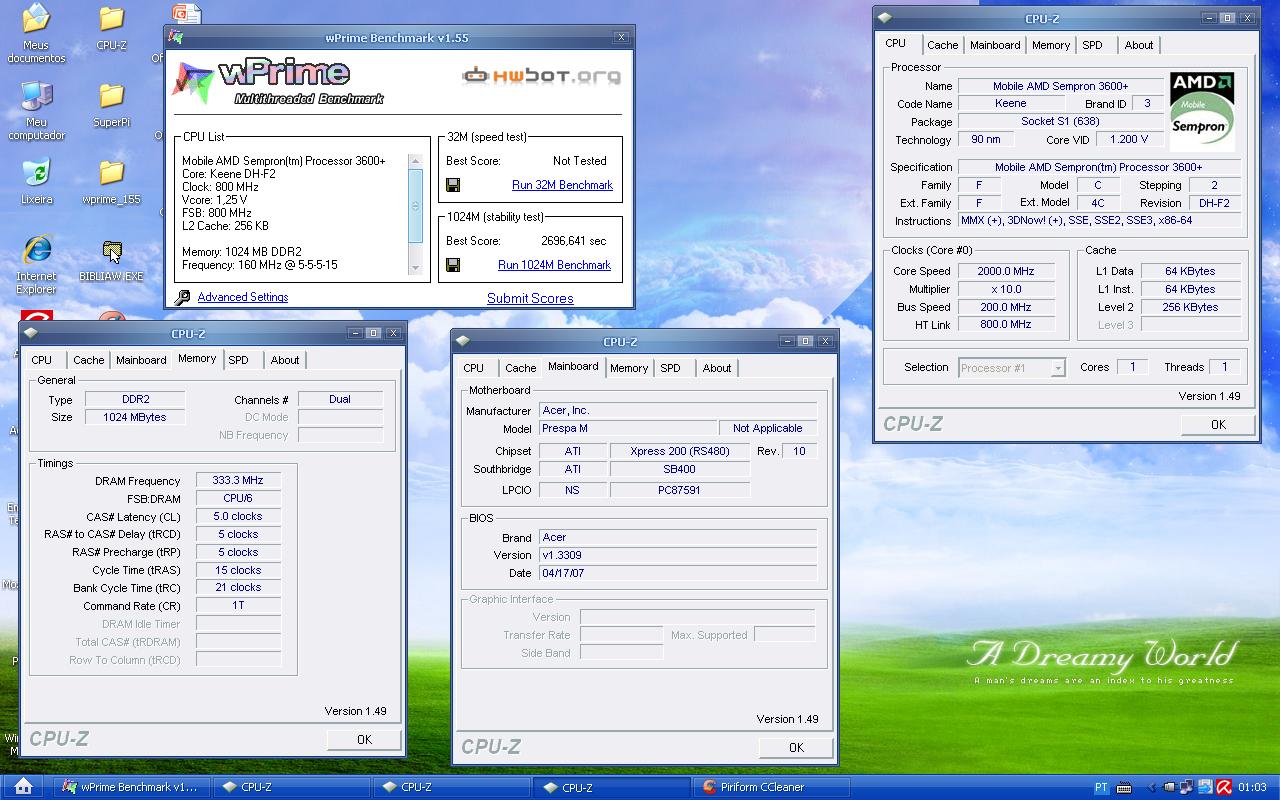Screen dimensions: 1280x800
Task: Click the PT language indicator in taskbar
Action: click(1101, 787)
